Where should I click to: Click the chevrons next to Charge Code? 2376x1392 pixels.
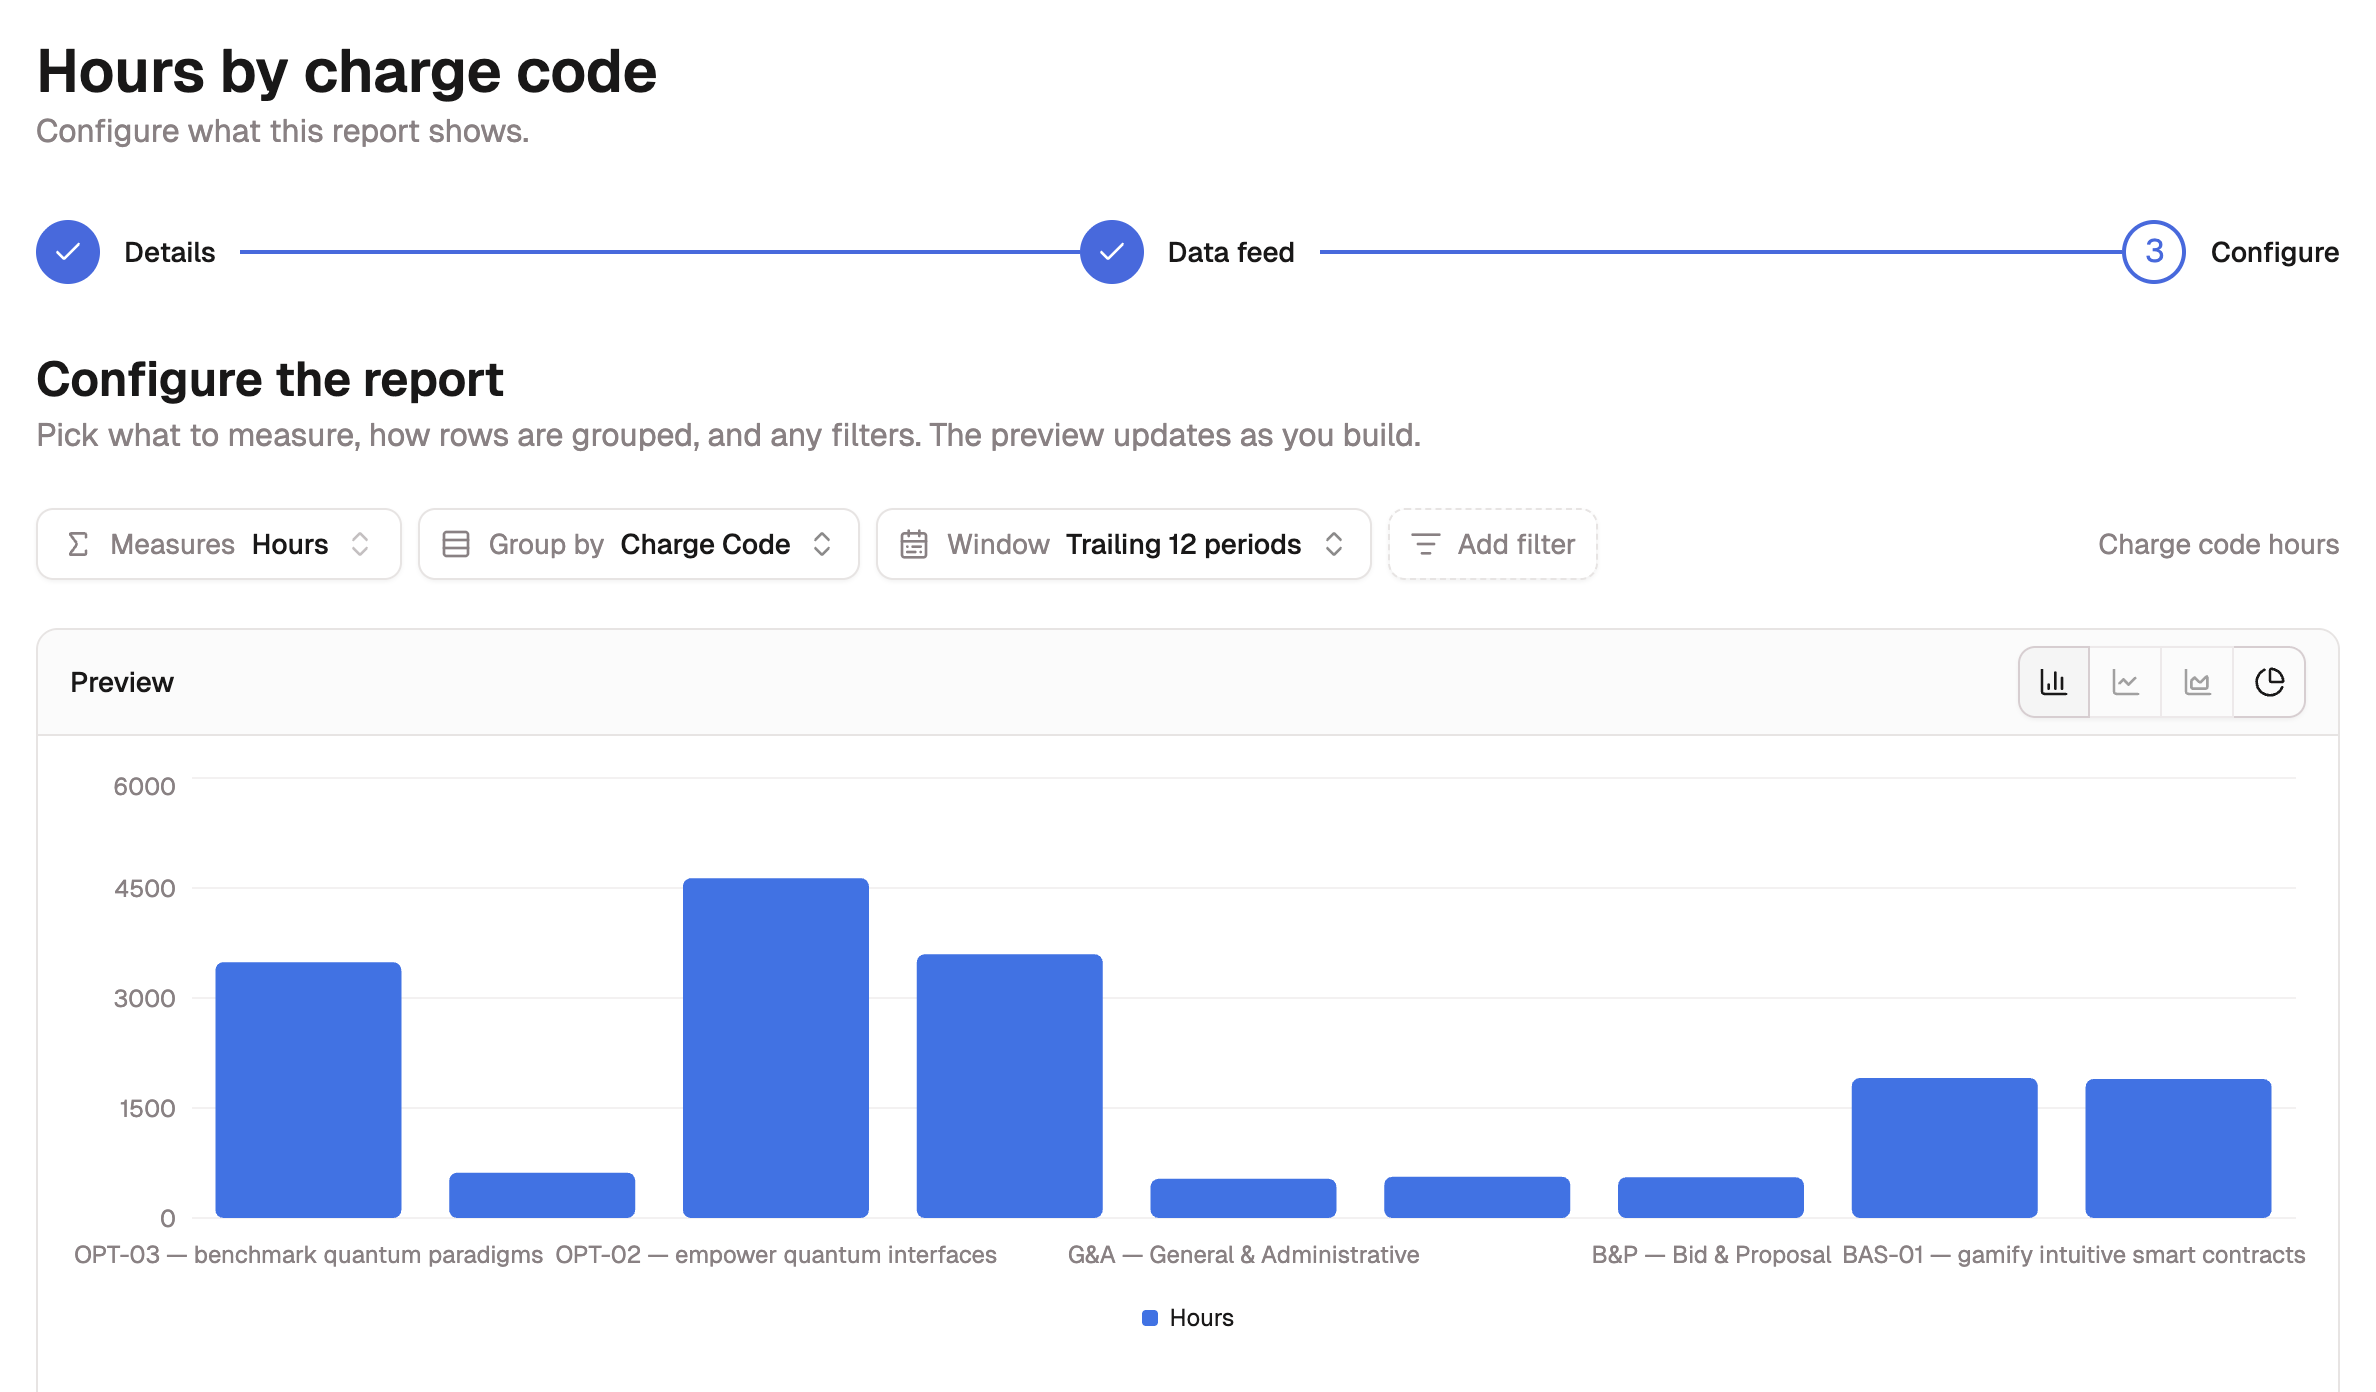(822, 544)
